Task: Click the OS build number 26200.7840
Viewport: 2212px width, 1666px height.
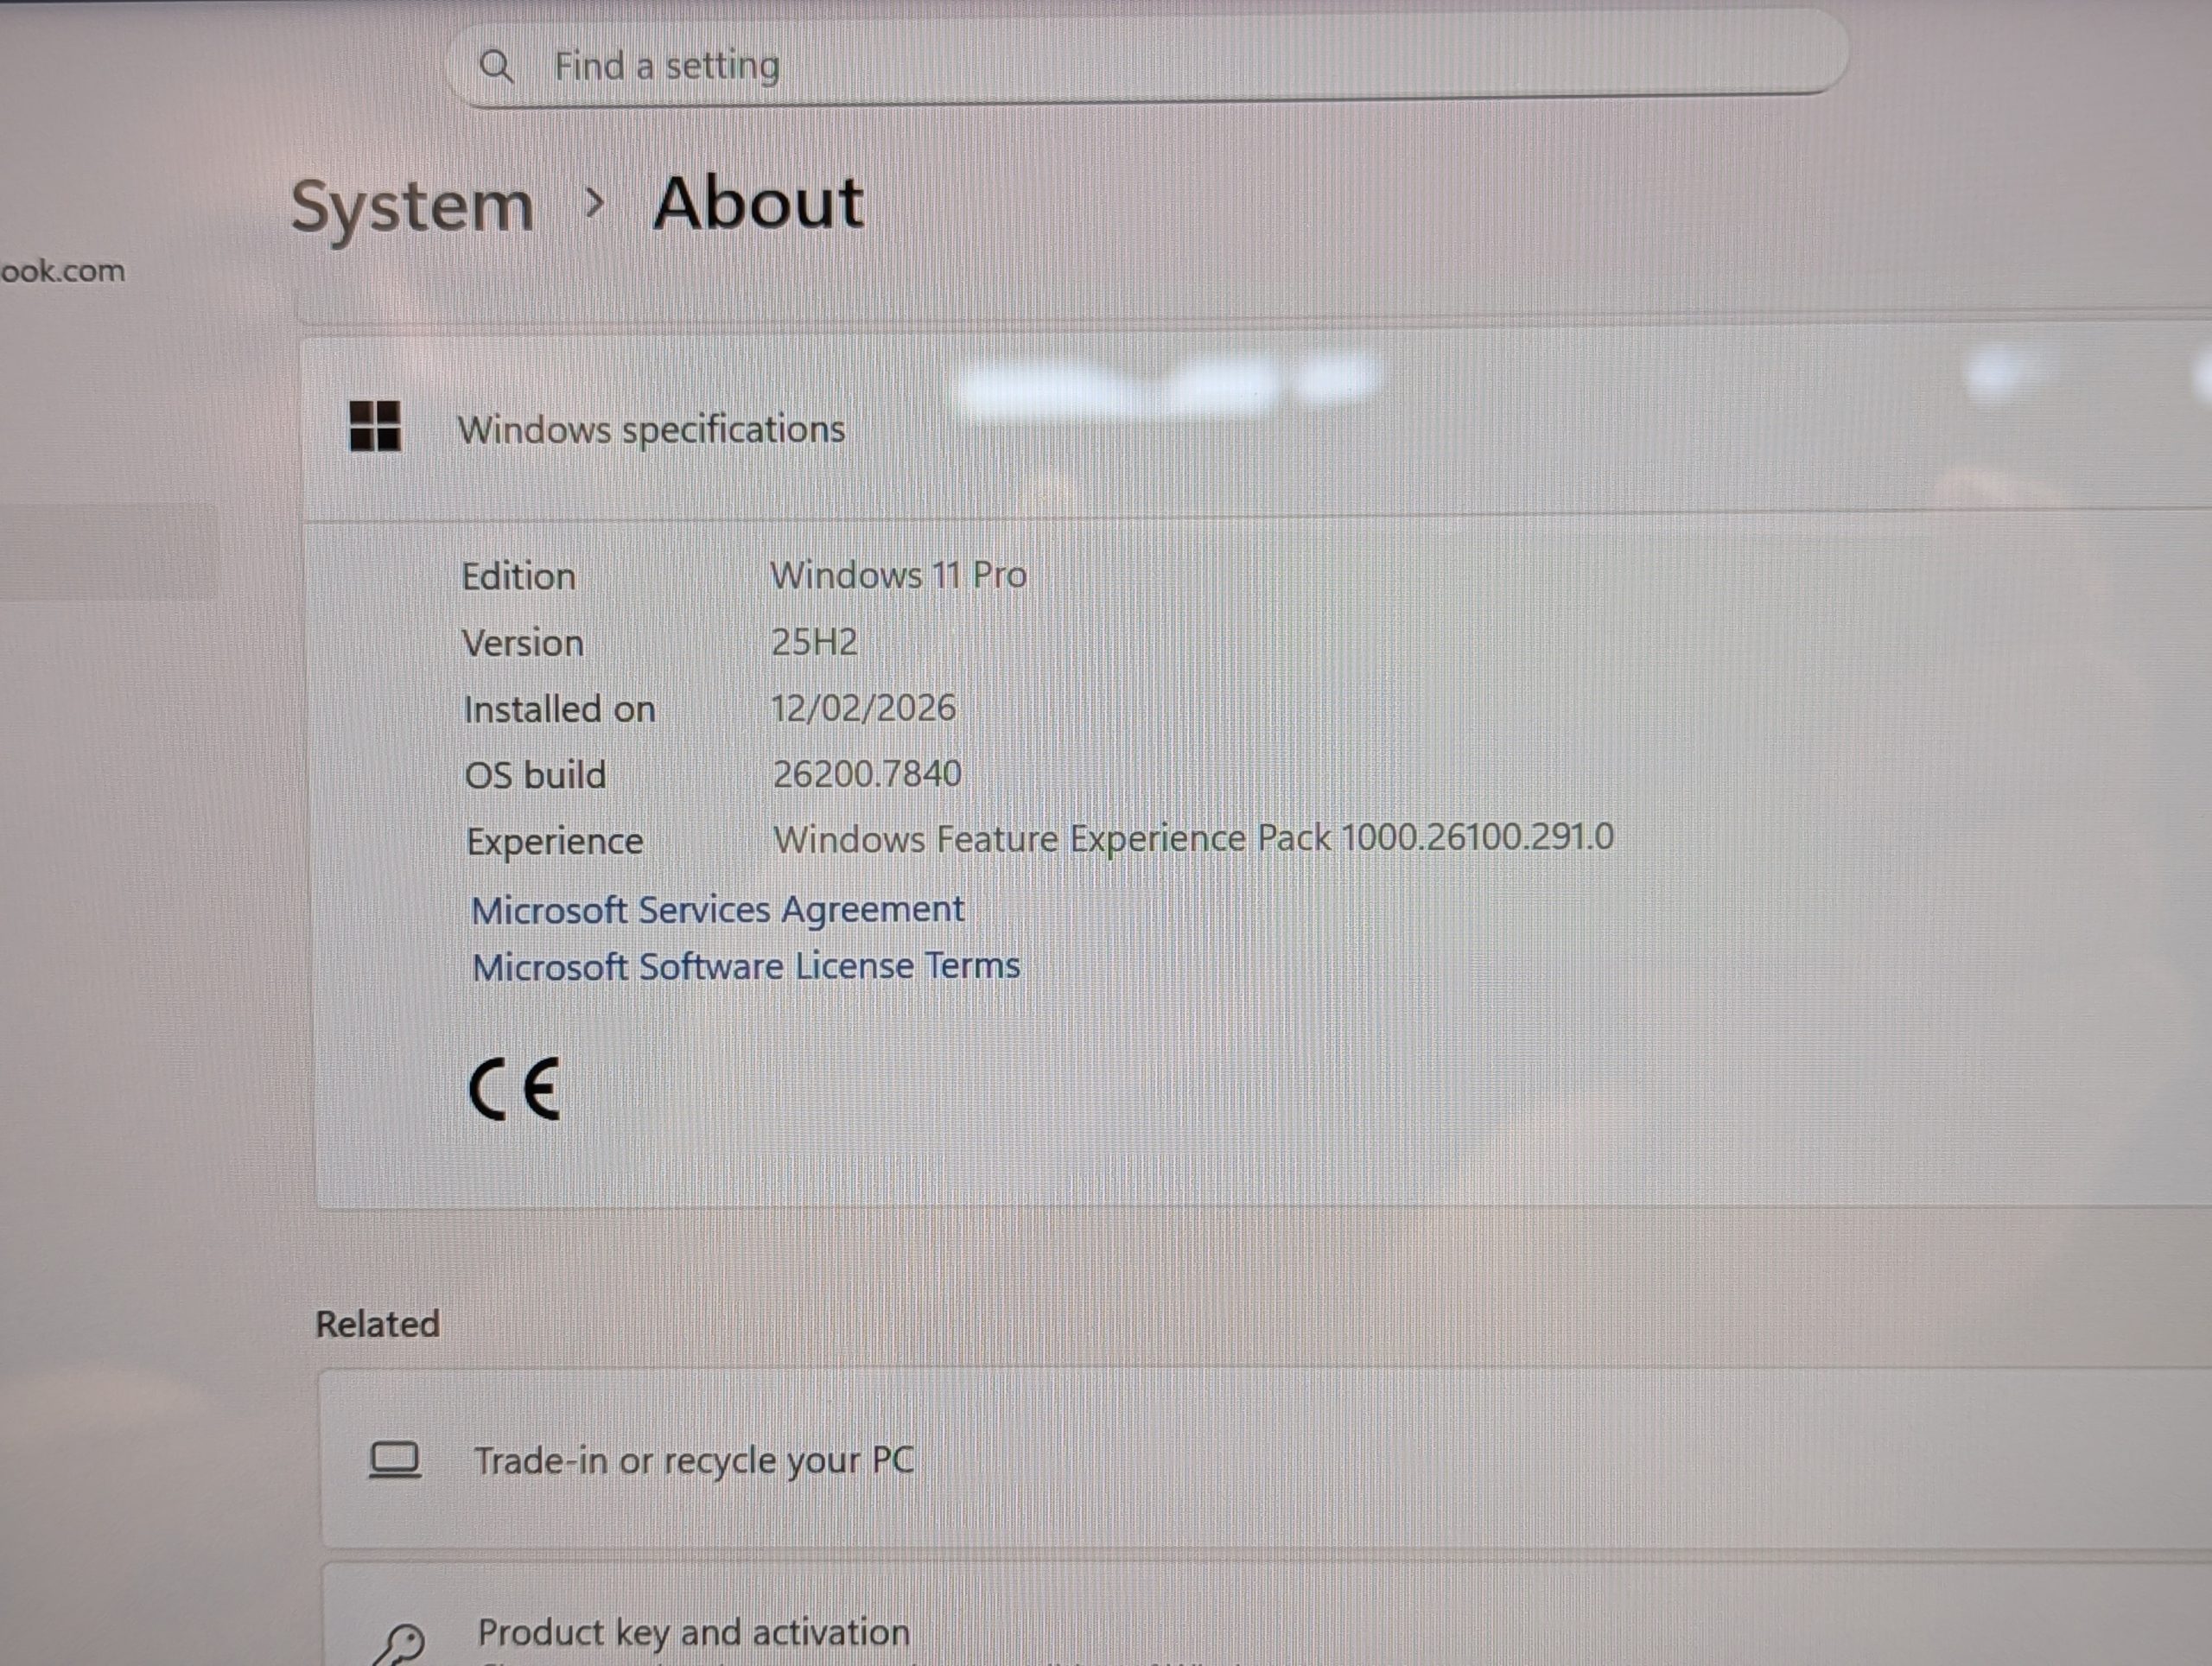Action: click(x=867, y=774)
